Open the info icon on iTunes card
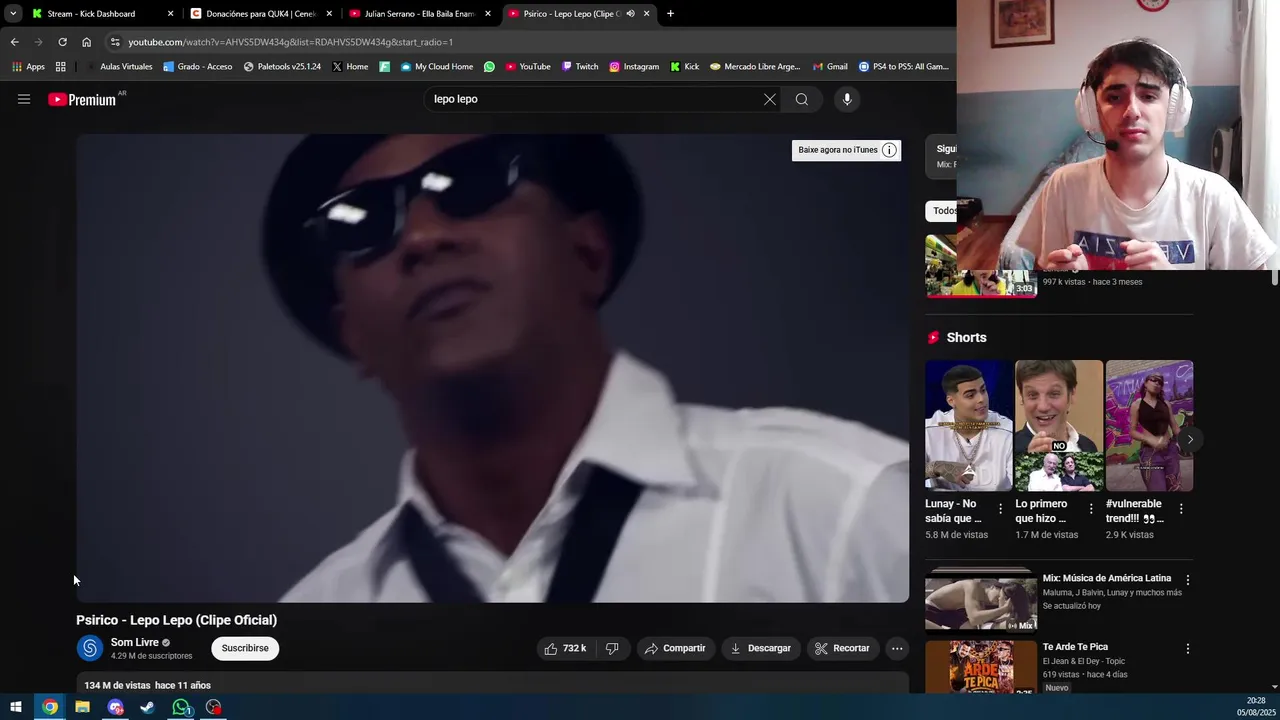 889,150
